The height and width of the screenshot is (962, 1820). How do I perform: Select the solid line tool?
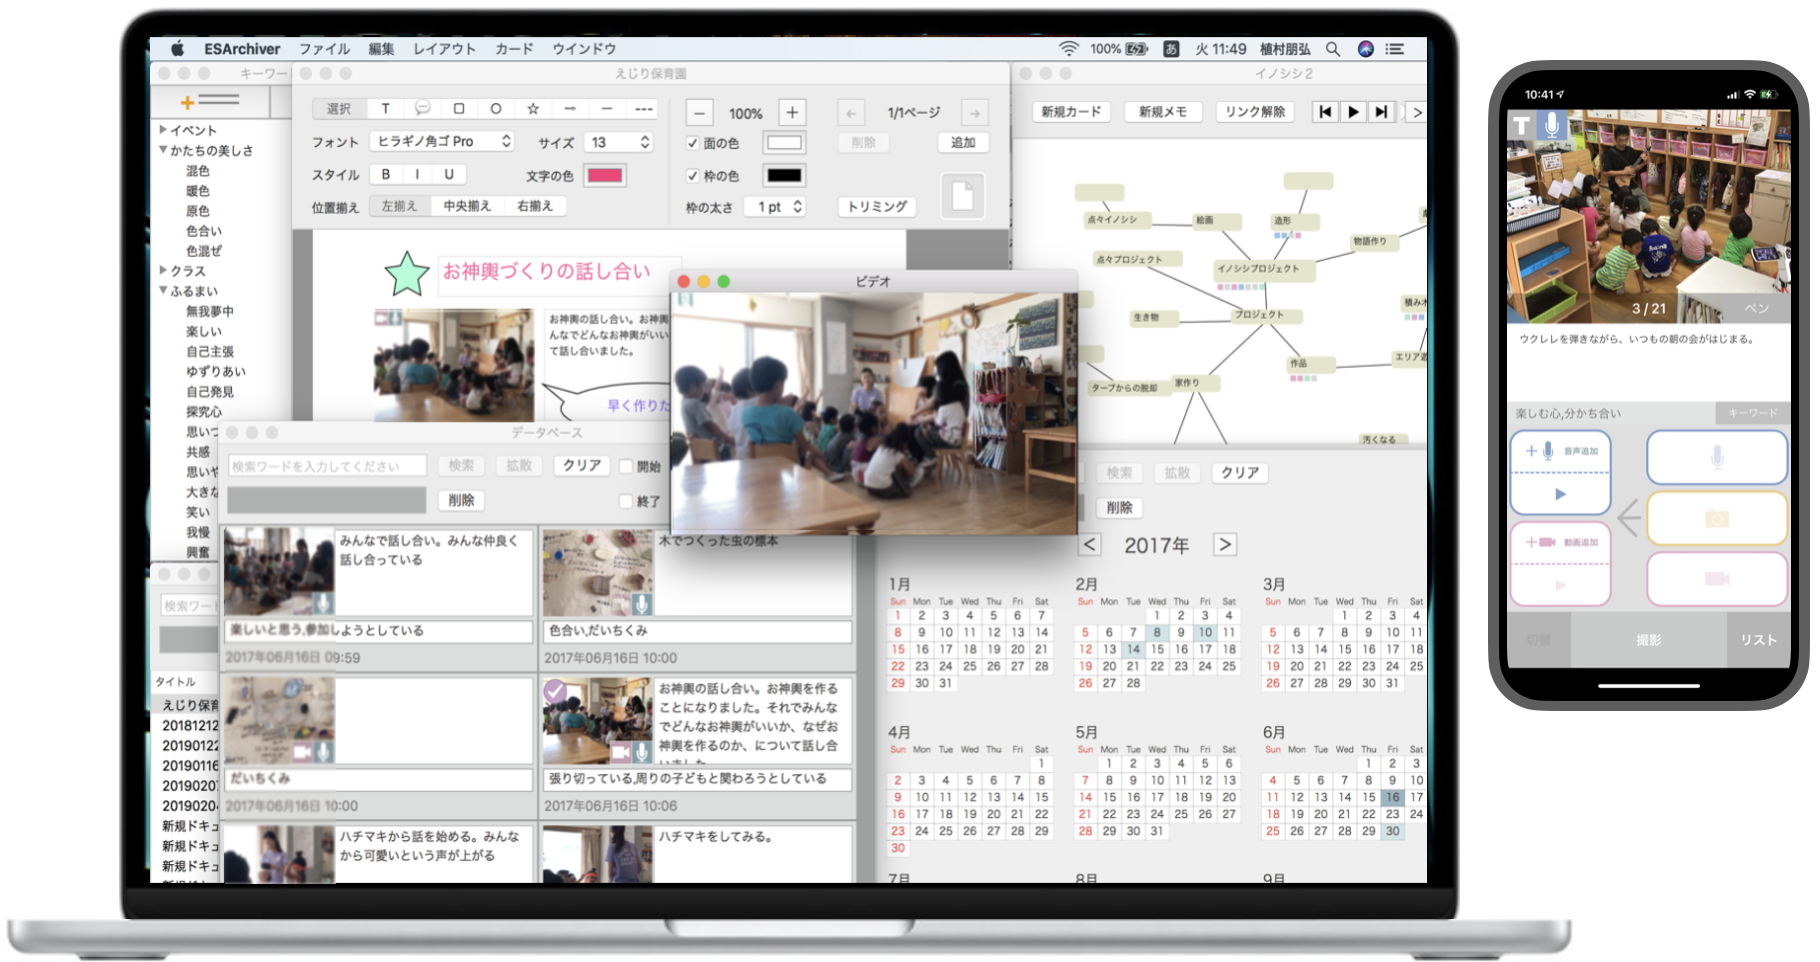[x=607, y=109]
